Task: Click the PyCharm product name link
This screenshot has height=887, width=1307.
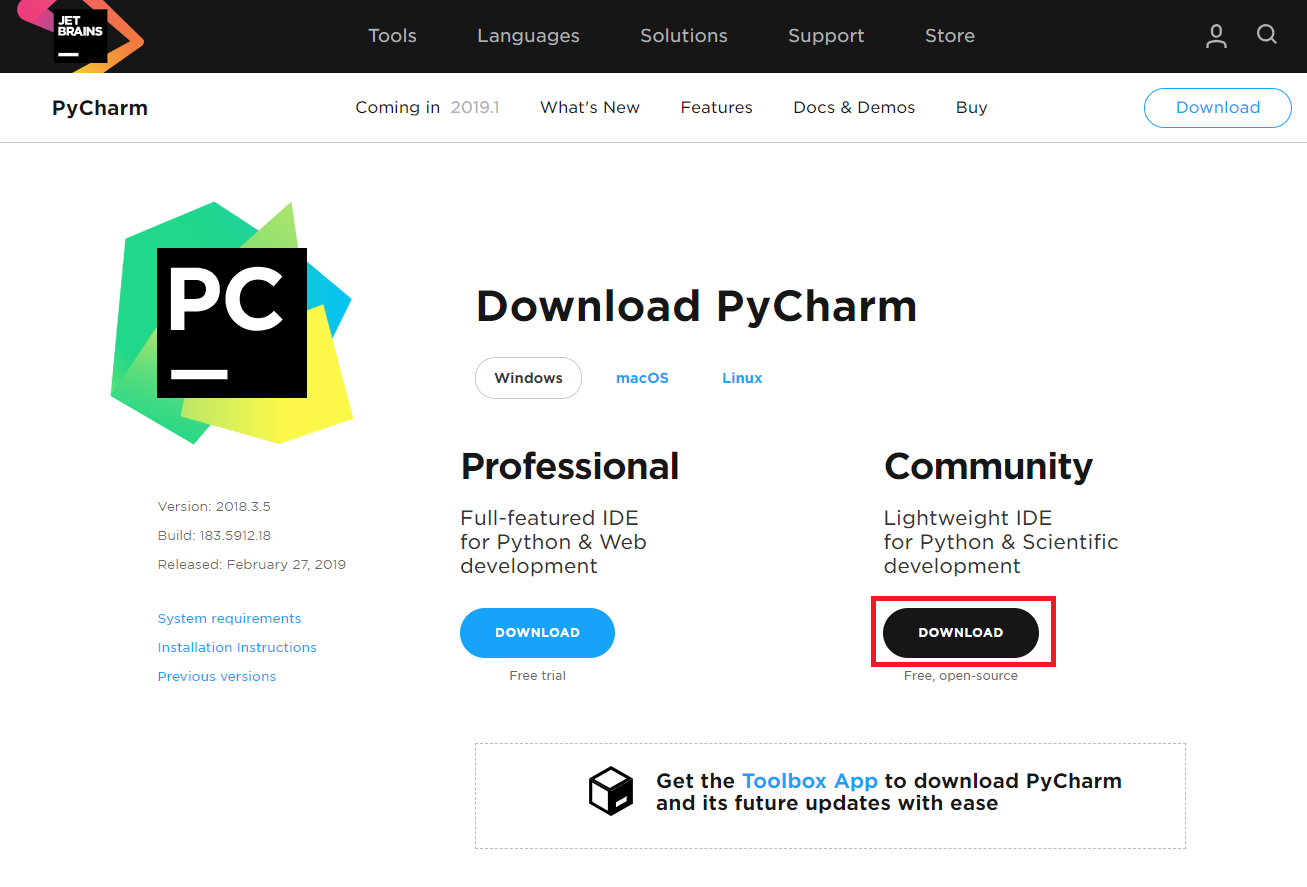Action: tap(100, 108)
